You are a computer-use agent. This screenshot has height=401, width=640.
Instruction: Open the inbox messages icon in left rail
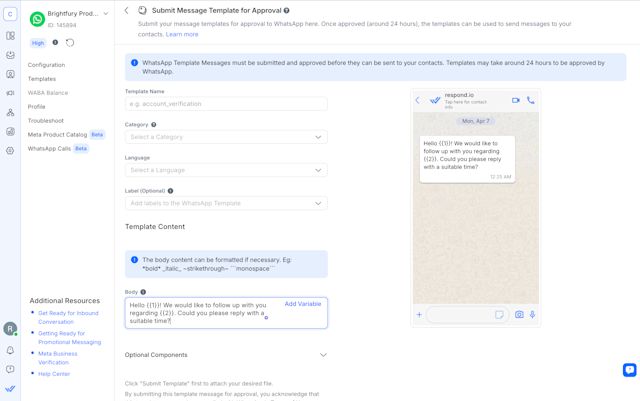[11, 55]
